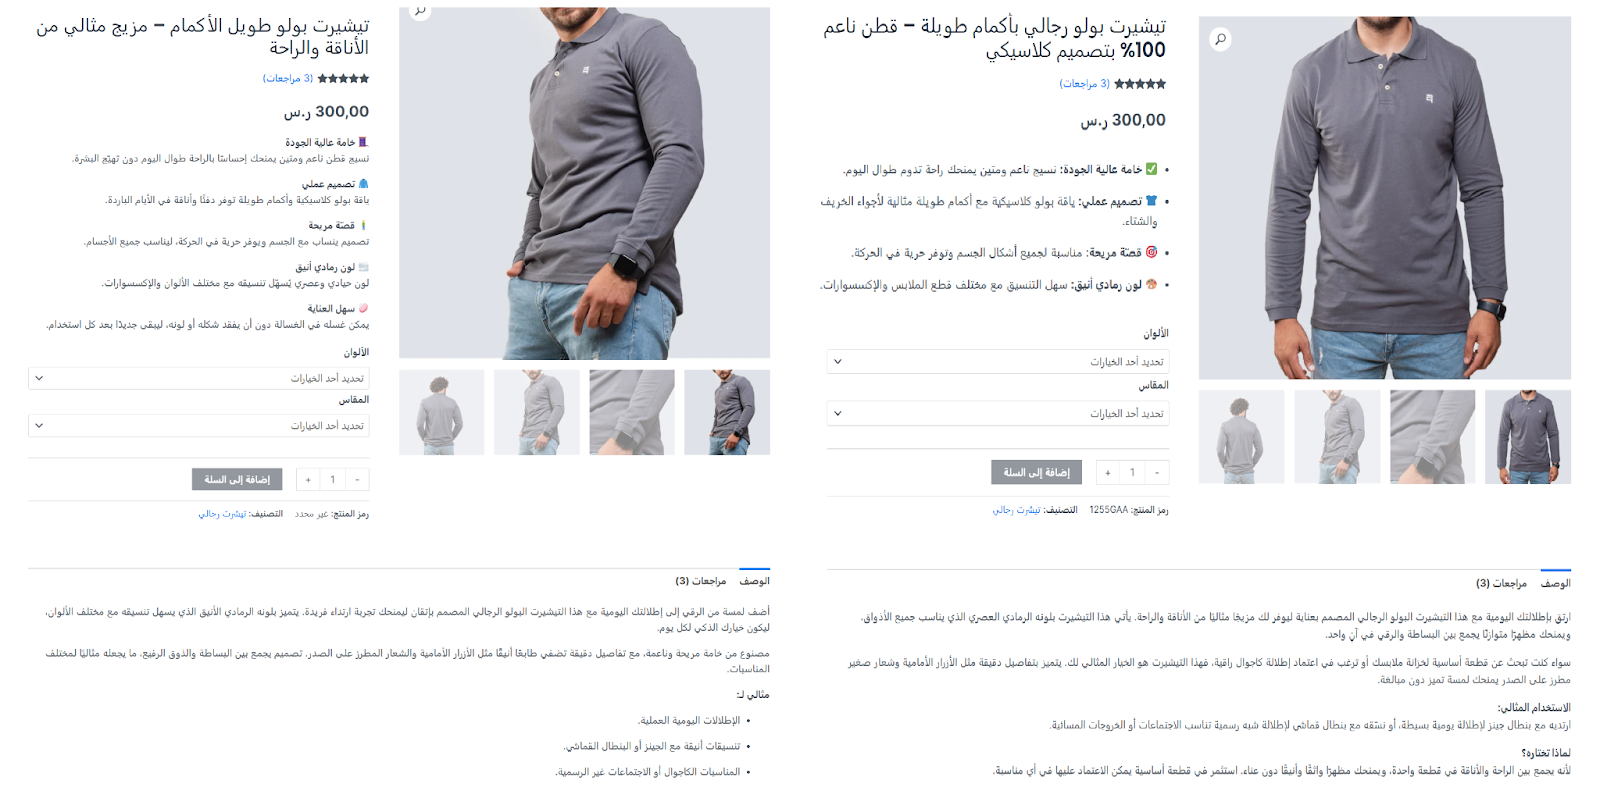Switch to مراجعات (3) tab in right panel
The width and height of the screenshot is (1600, 798).
1501,583
